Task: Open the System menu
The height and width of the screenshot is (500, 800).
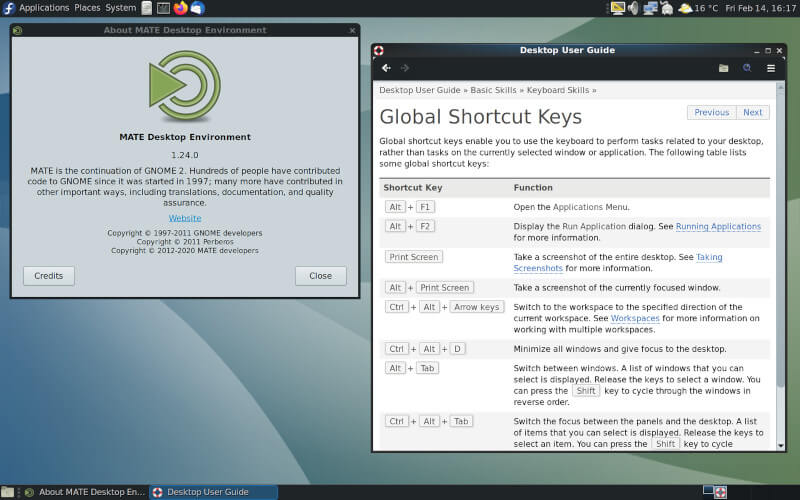Action: (x=120, y=8)
